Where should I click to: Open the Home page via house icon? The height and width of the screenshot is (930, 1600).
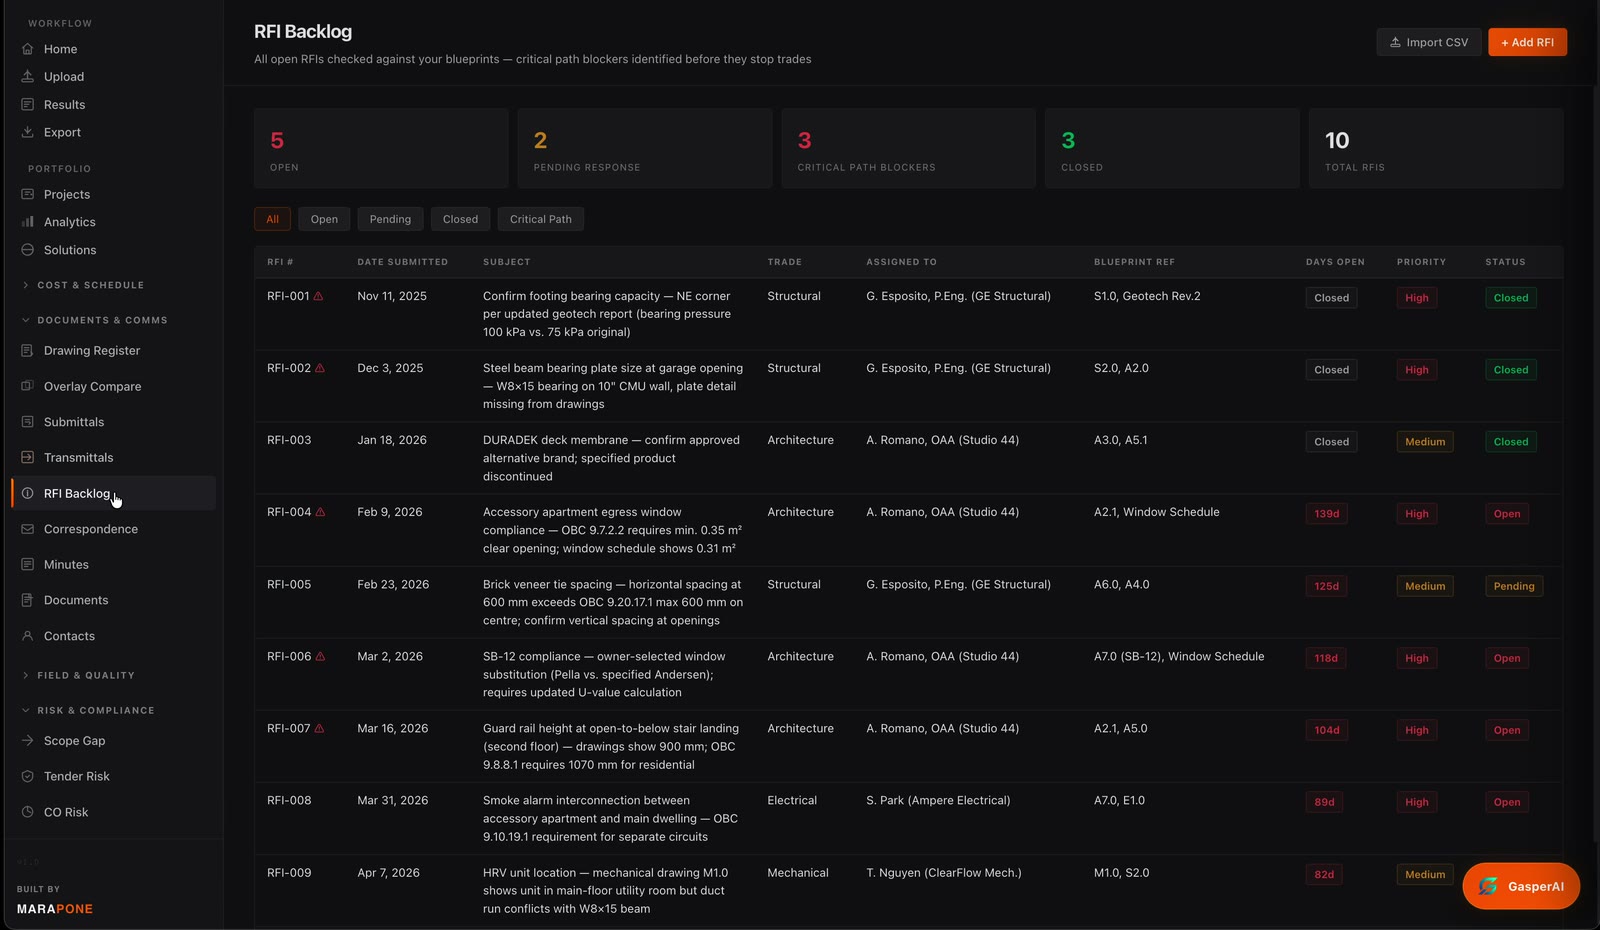point(28,49)
